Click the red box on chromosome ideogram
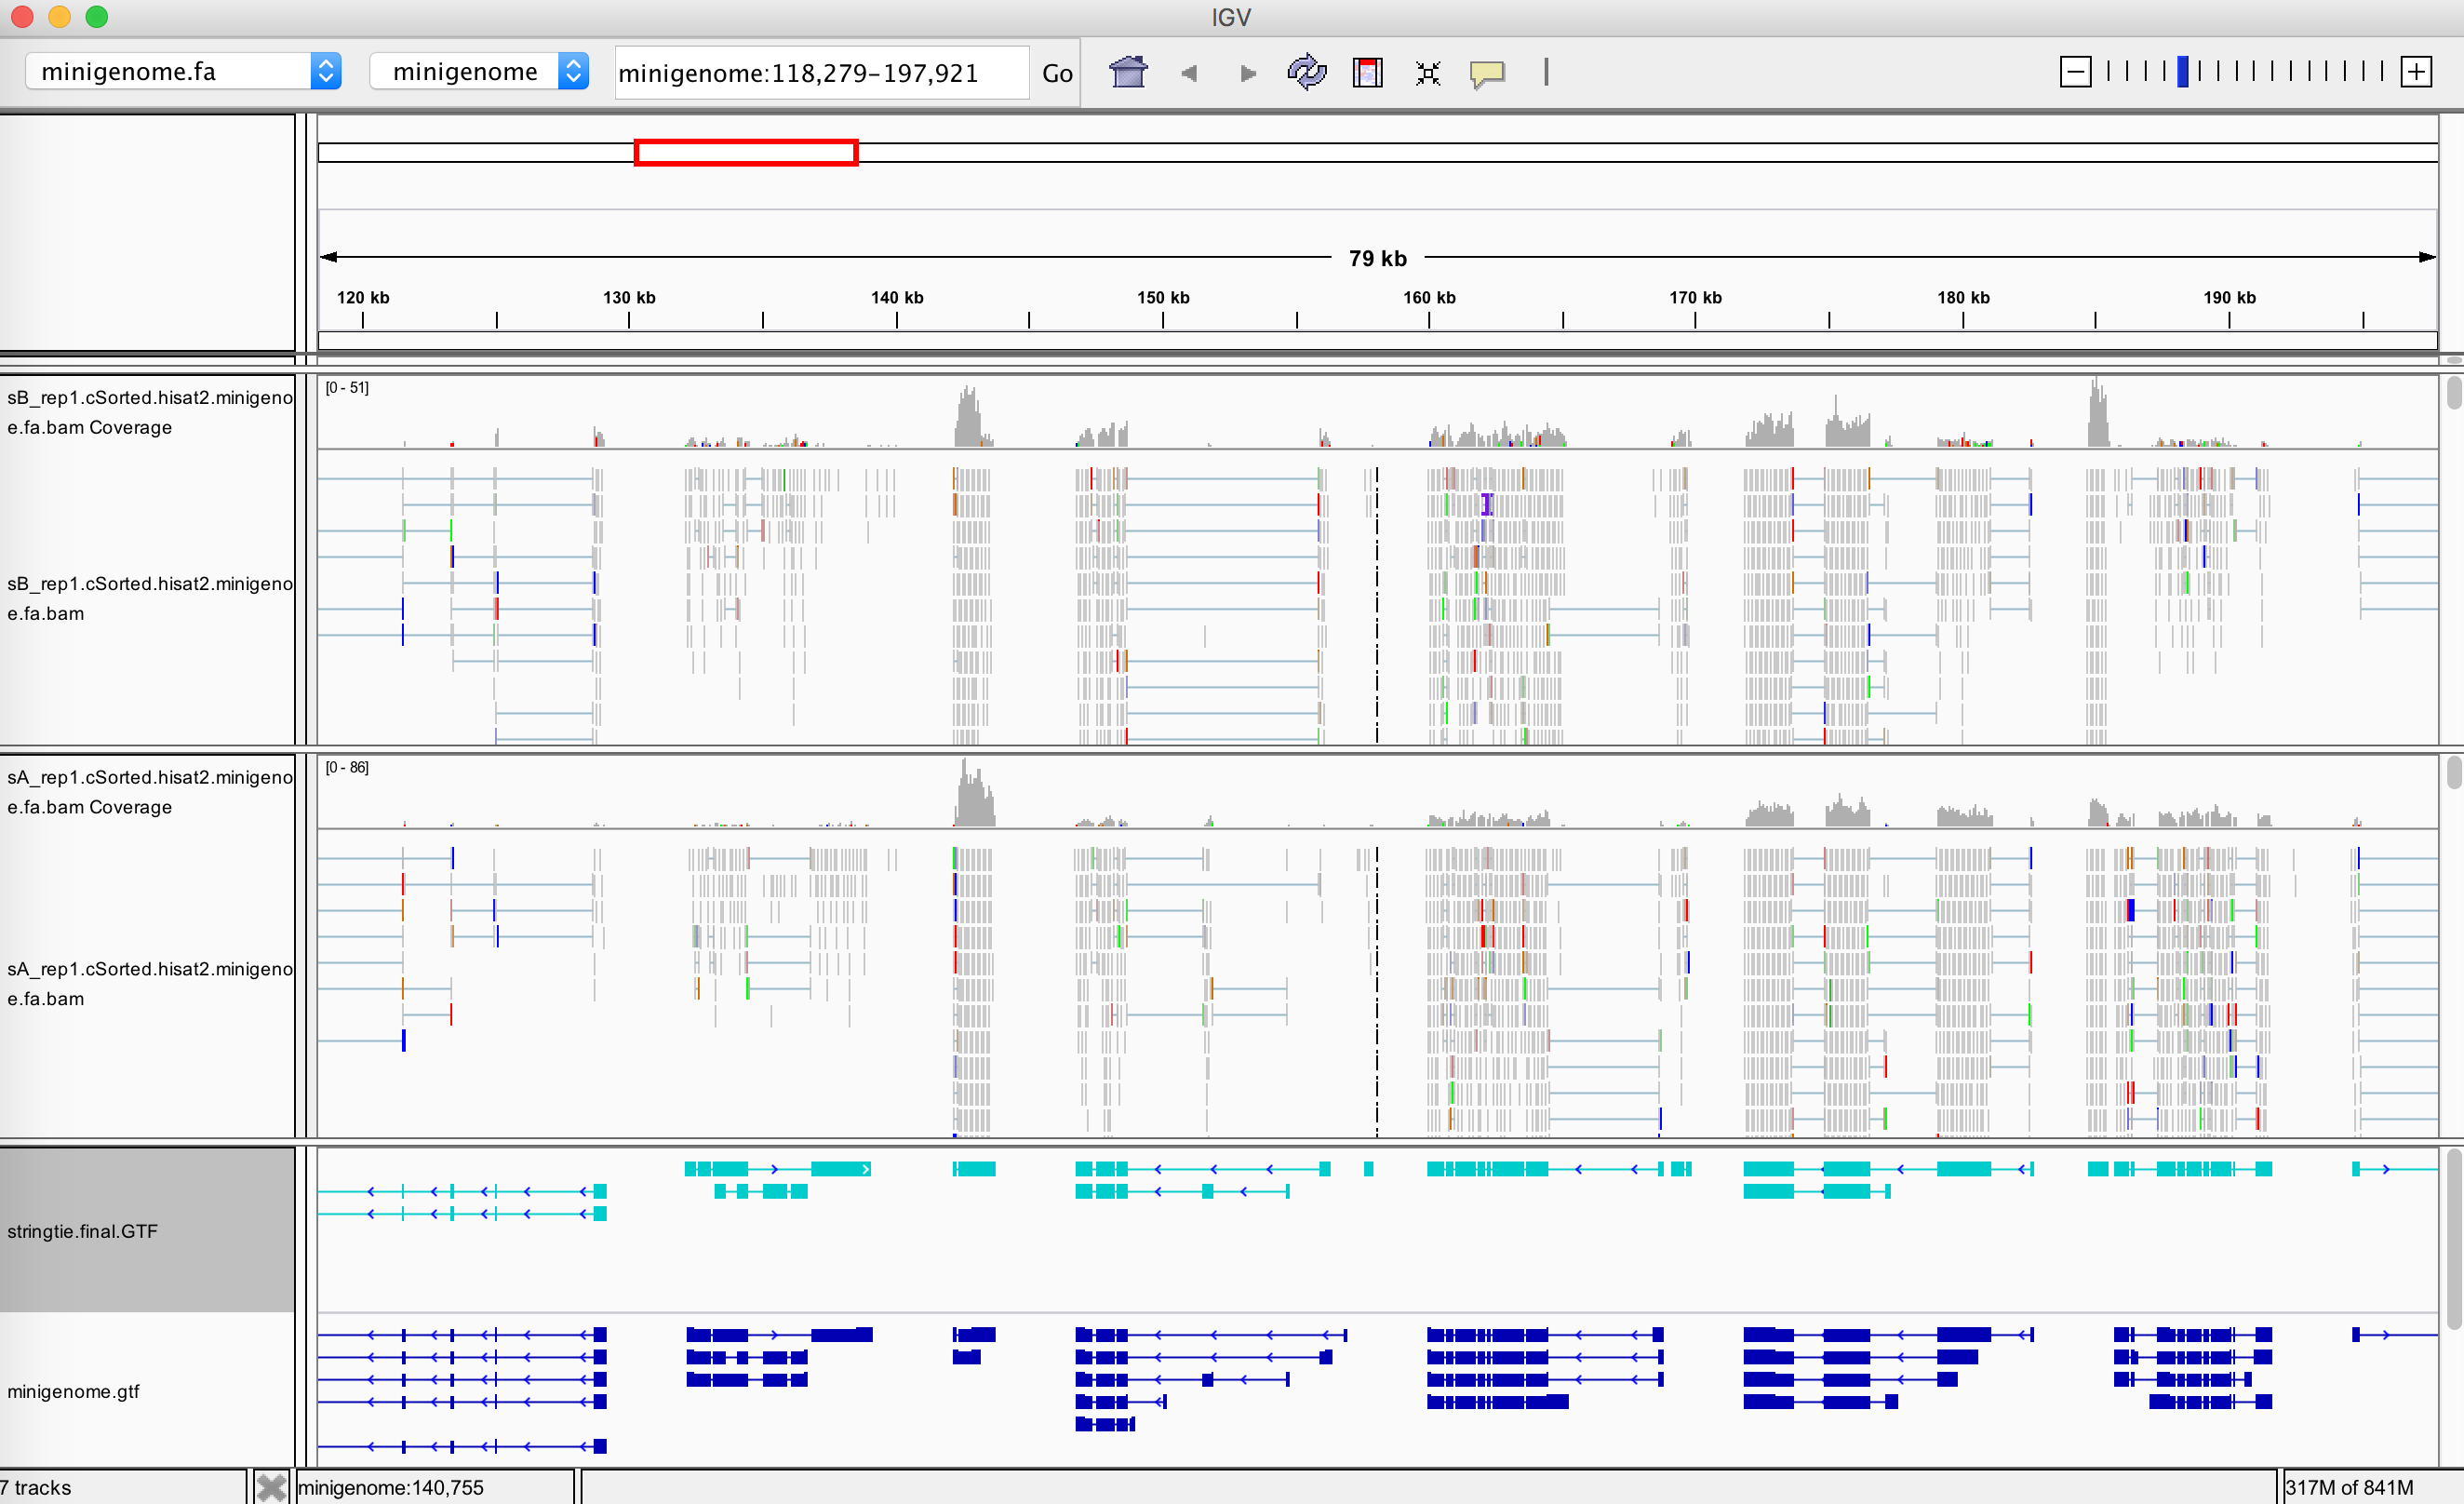The height and width of the screenshot is (1504, 2464). coord(746,152)
